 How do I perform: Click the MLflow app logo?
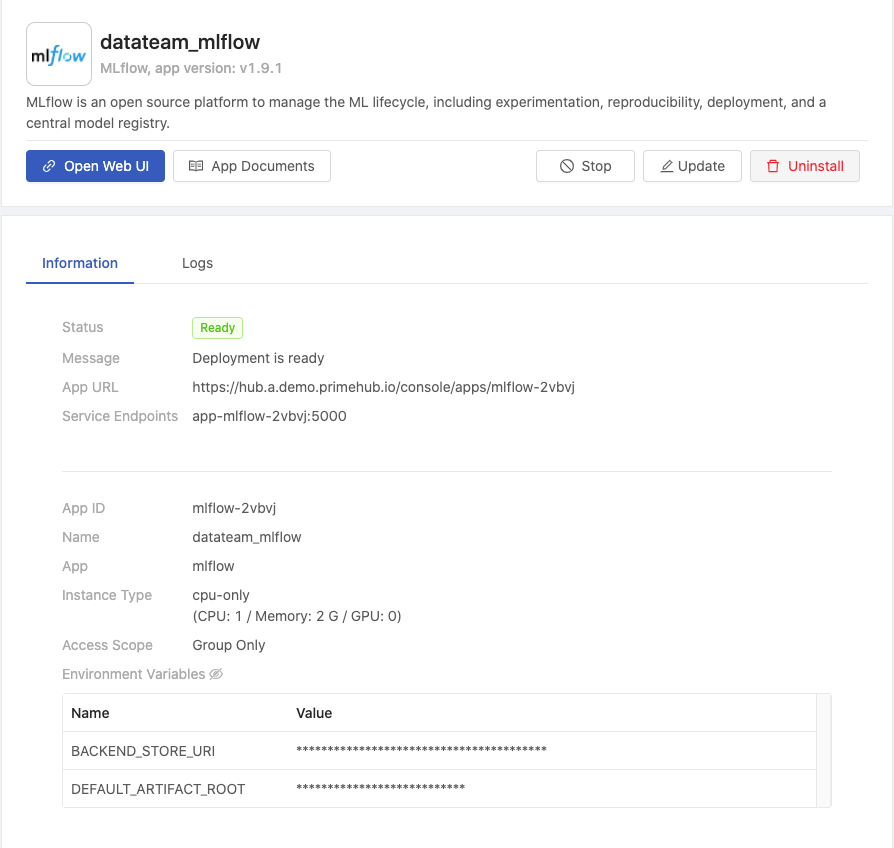coord(59,54)
